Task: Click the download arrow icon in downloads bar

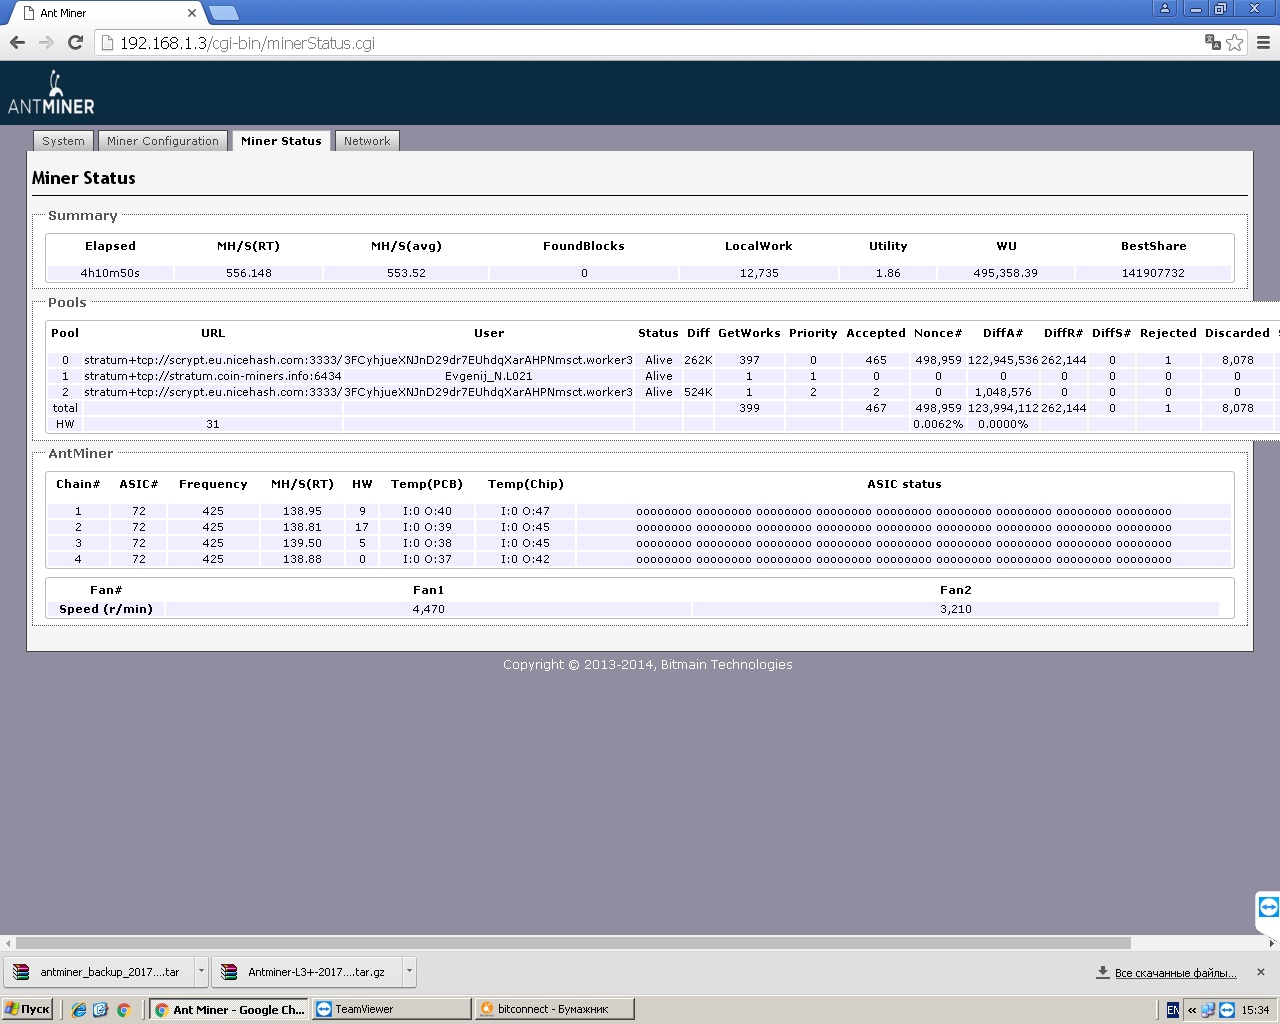Action: click(1103, 972)
